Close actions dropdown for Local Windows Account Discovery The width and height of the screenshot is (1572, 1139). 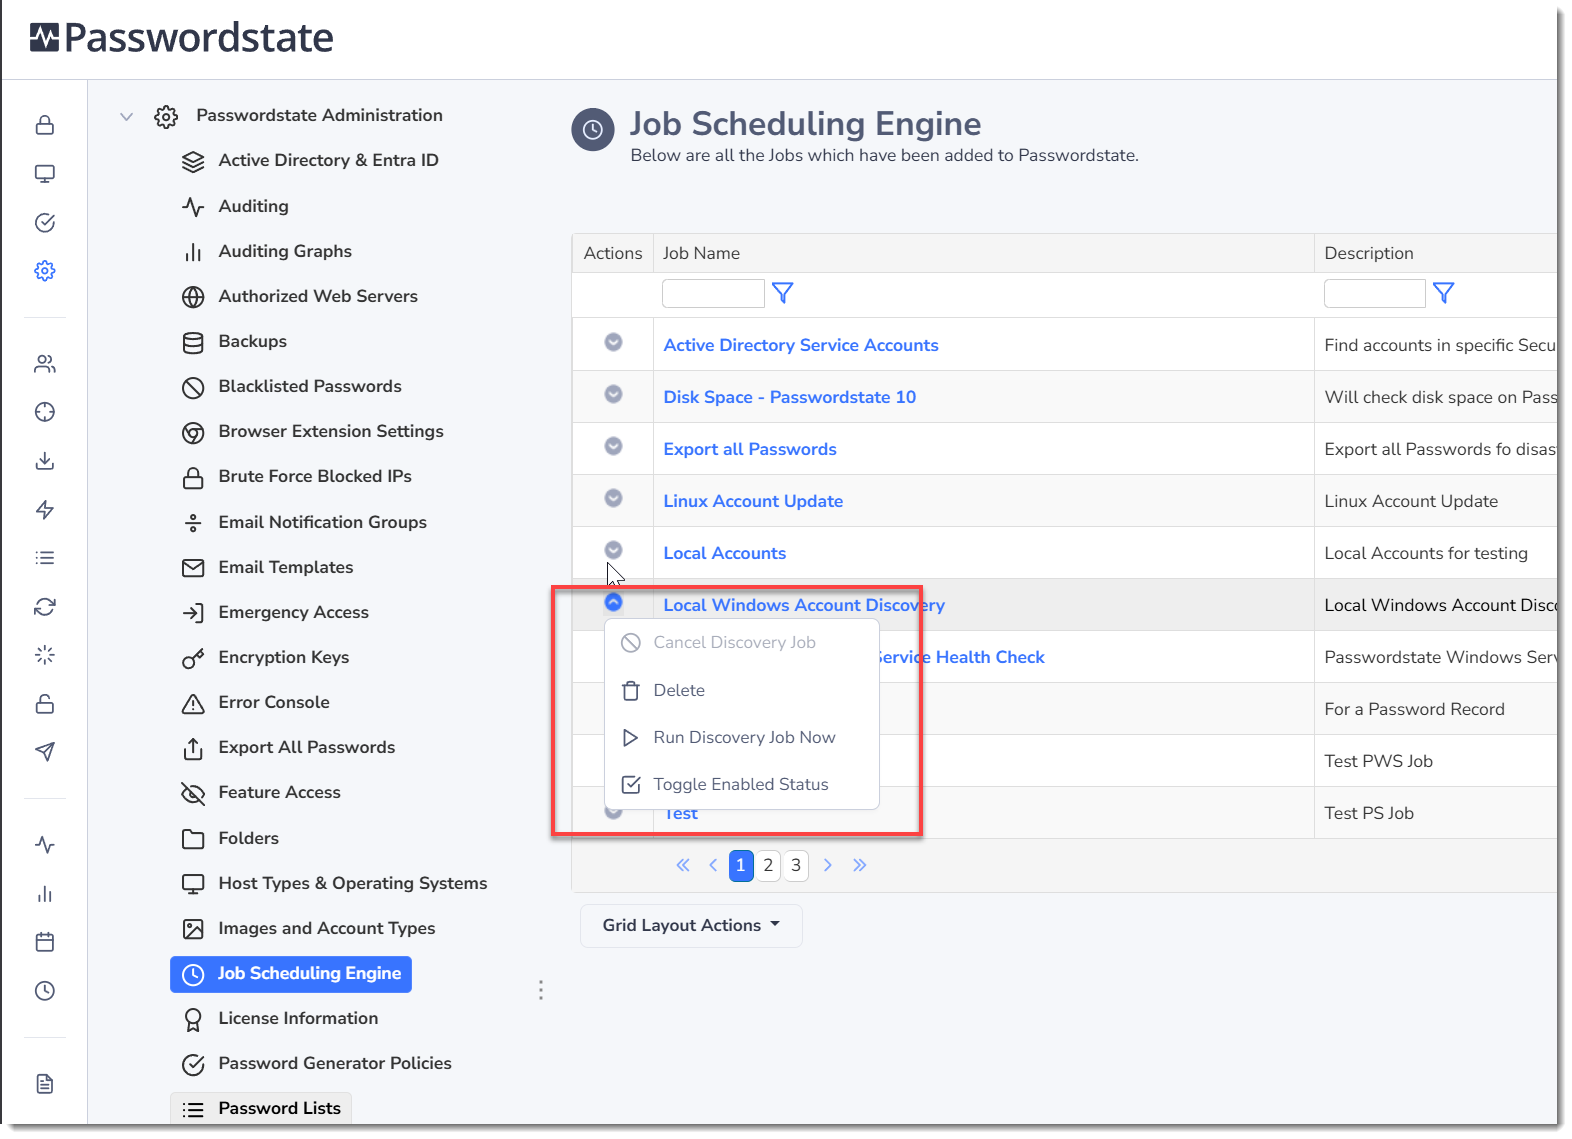[614, 602]
